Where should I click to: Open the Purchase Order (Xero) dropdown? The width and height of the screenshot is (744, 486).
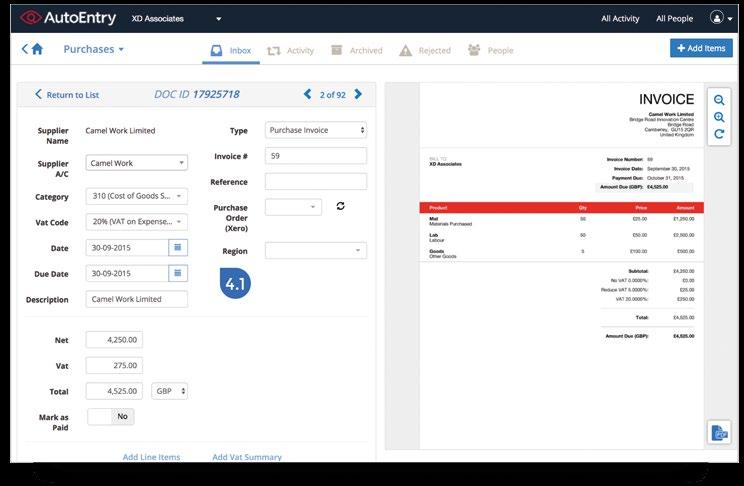tap(293, 207)
